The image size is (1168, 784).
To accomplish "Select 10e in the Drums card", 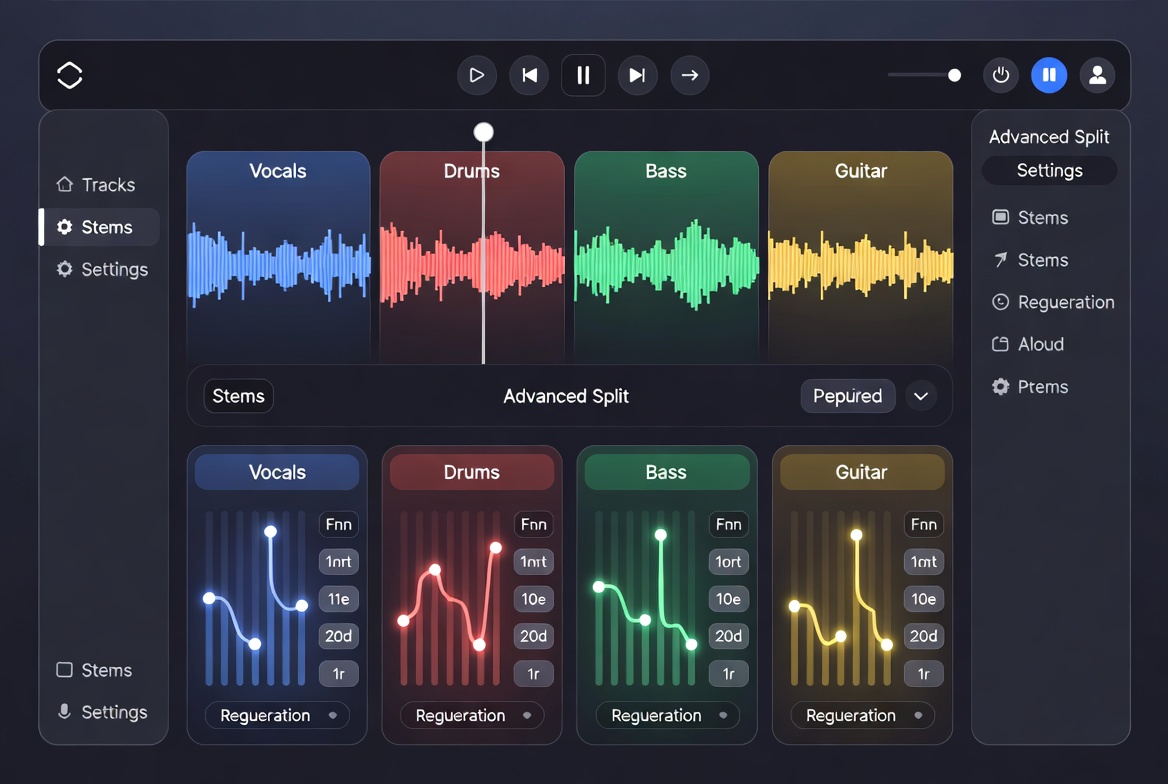I will (533, 599).
